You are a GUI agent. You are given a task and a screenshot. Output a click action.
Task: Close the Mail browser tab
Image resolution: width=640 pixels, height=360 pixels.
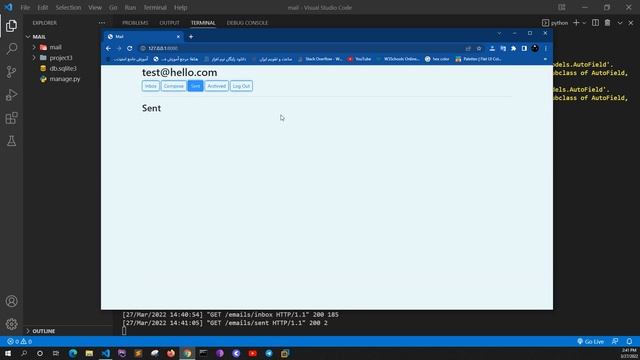coord(178,37)
